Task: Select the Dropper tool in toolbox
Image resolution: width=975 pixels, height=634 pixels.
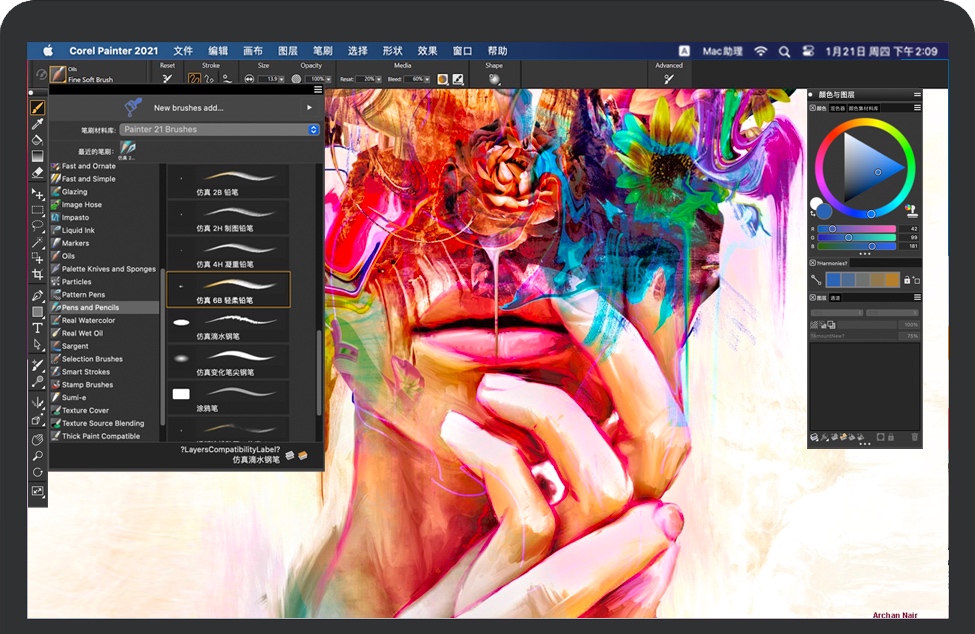Action: (x=37, y=123)
